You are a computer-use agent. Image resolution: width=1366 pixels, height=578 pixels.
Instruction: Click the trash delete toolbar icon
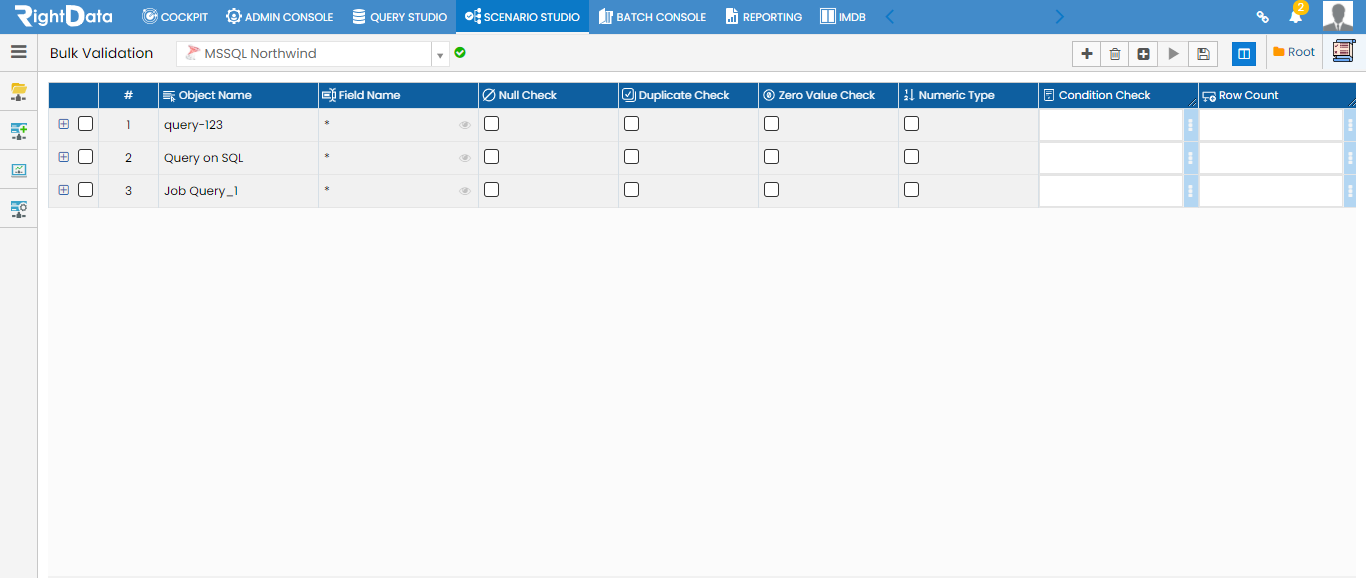pos(1115,54)
